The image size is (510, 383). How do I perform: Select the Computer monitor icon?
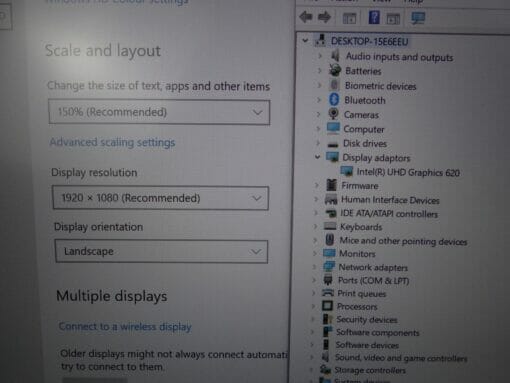tap(333, 128)
